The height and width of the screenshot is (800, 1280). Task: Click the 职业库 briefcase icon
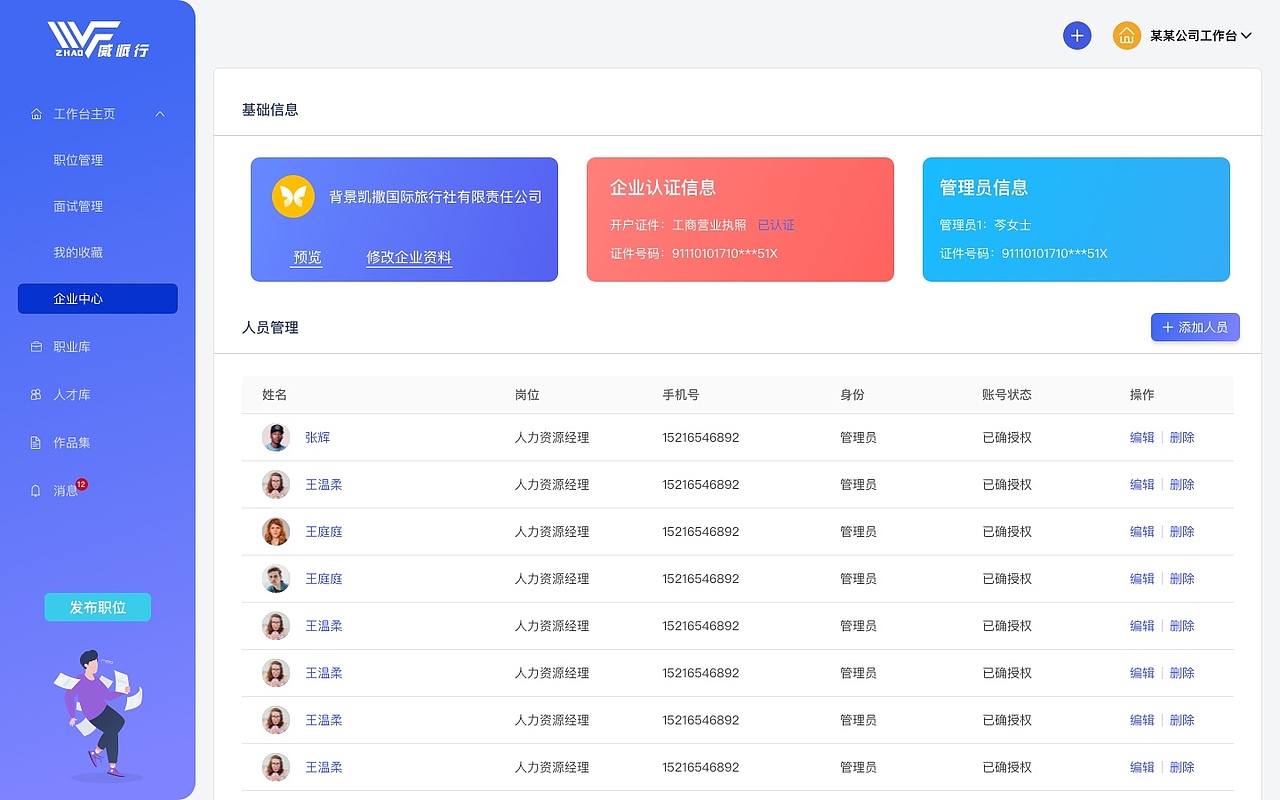pyautogui.click(x=37, y=347)
